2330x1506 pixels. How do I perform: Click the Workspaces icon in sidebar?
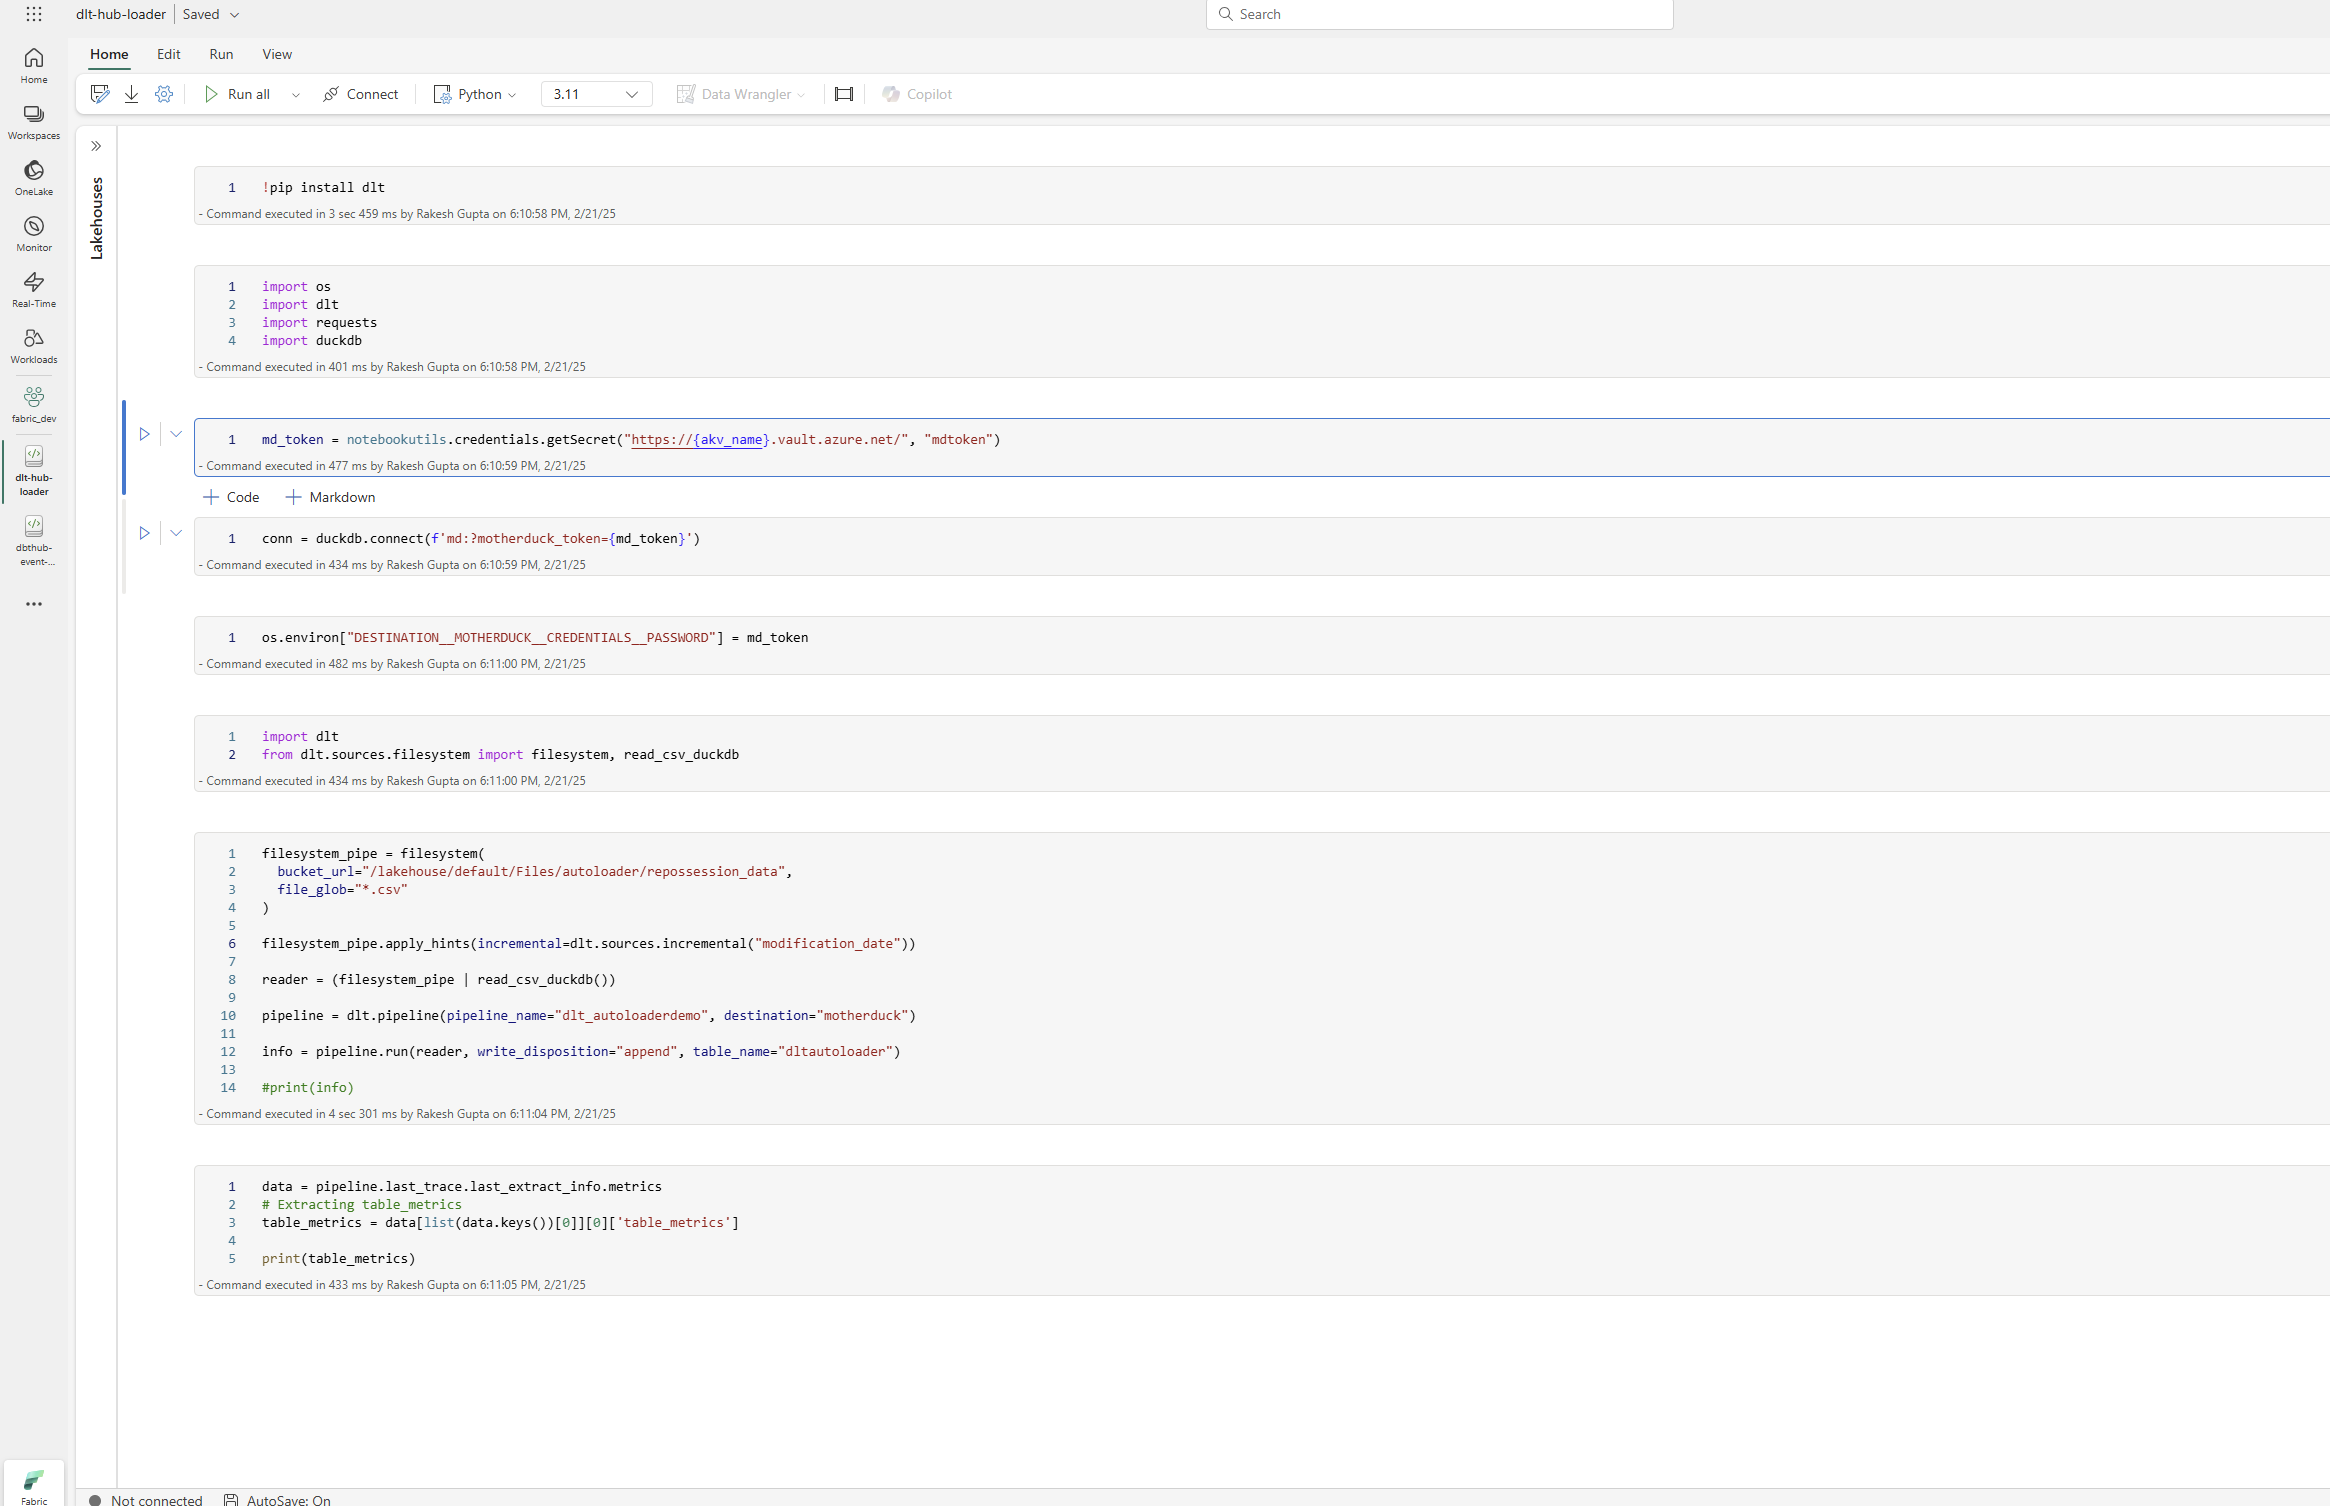pyautogui.click(x=33, y=120)
